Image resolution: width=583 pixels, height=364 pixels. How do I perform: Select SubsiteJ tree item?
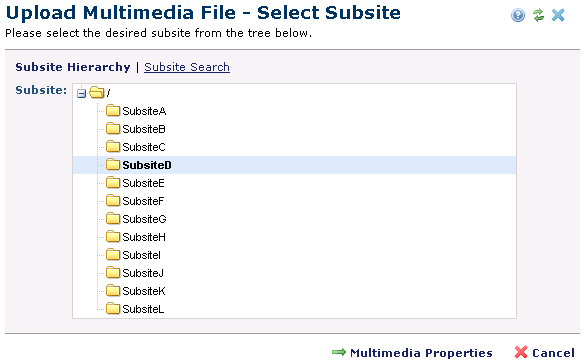(x=143, y=273)
